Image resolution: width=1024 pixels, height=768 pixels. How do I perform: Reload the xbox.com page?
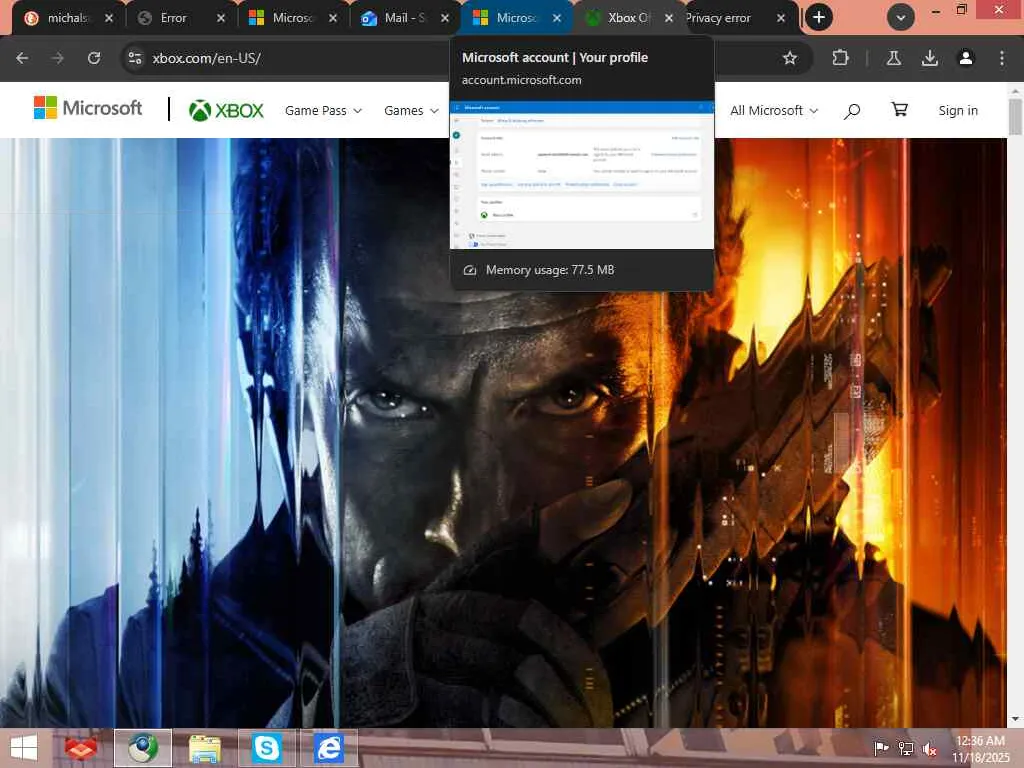click(x=94, y=58)
